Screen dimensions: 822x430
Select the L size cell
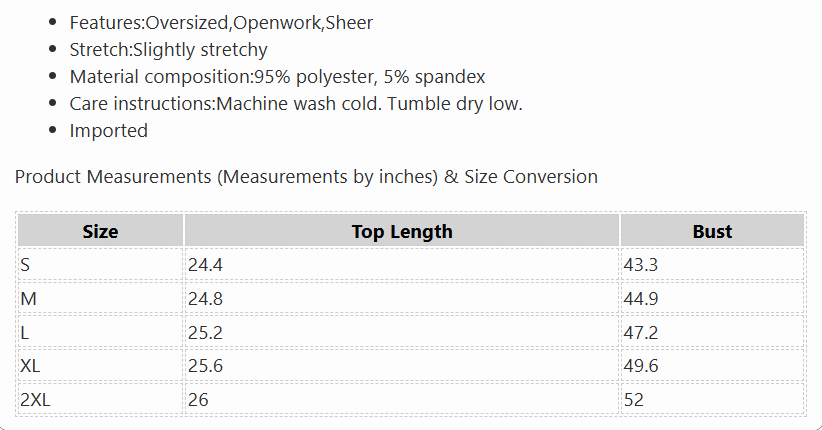click(x=100, y=332)
